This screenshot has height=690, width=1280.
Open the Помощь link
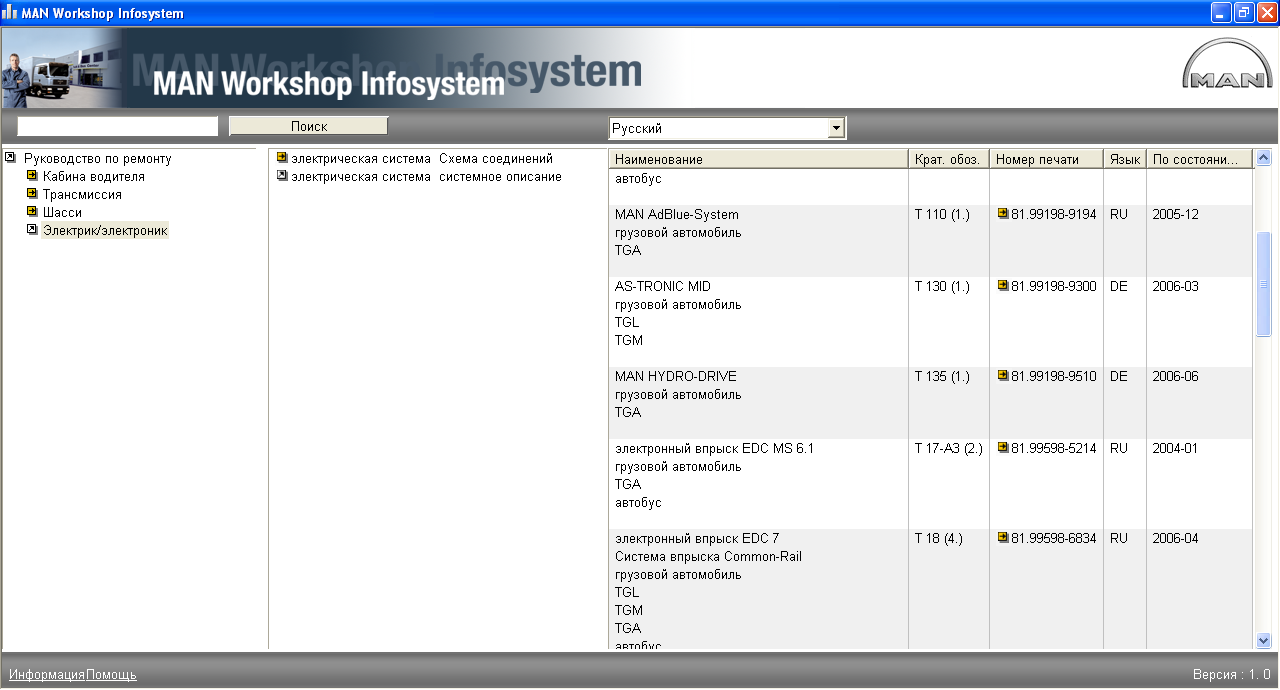pos(111,674)
